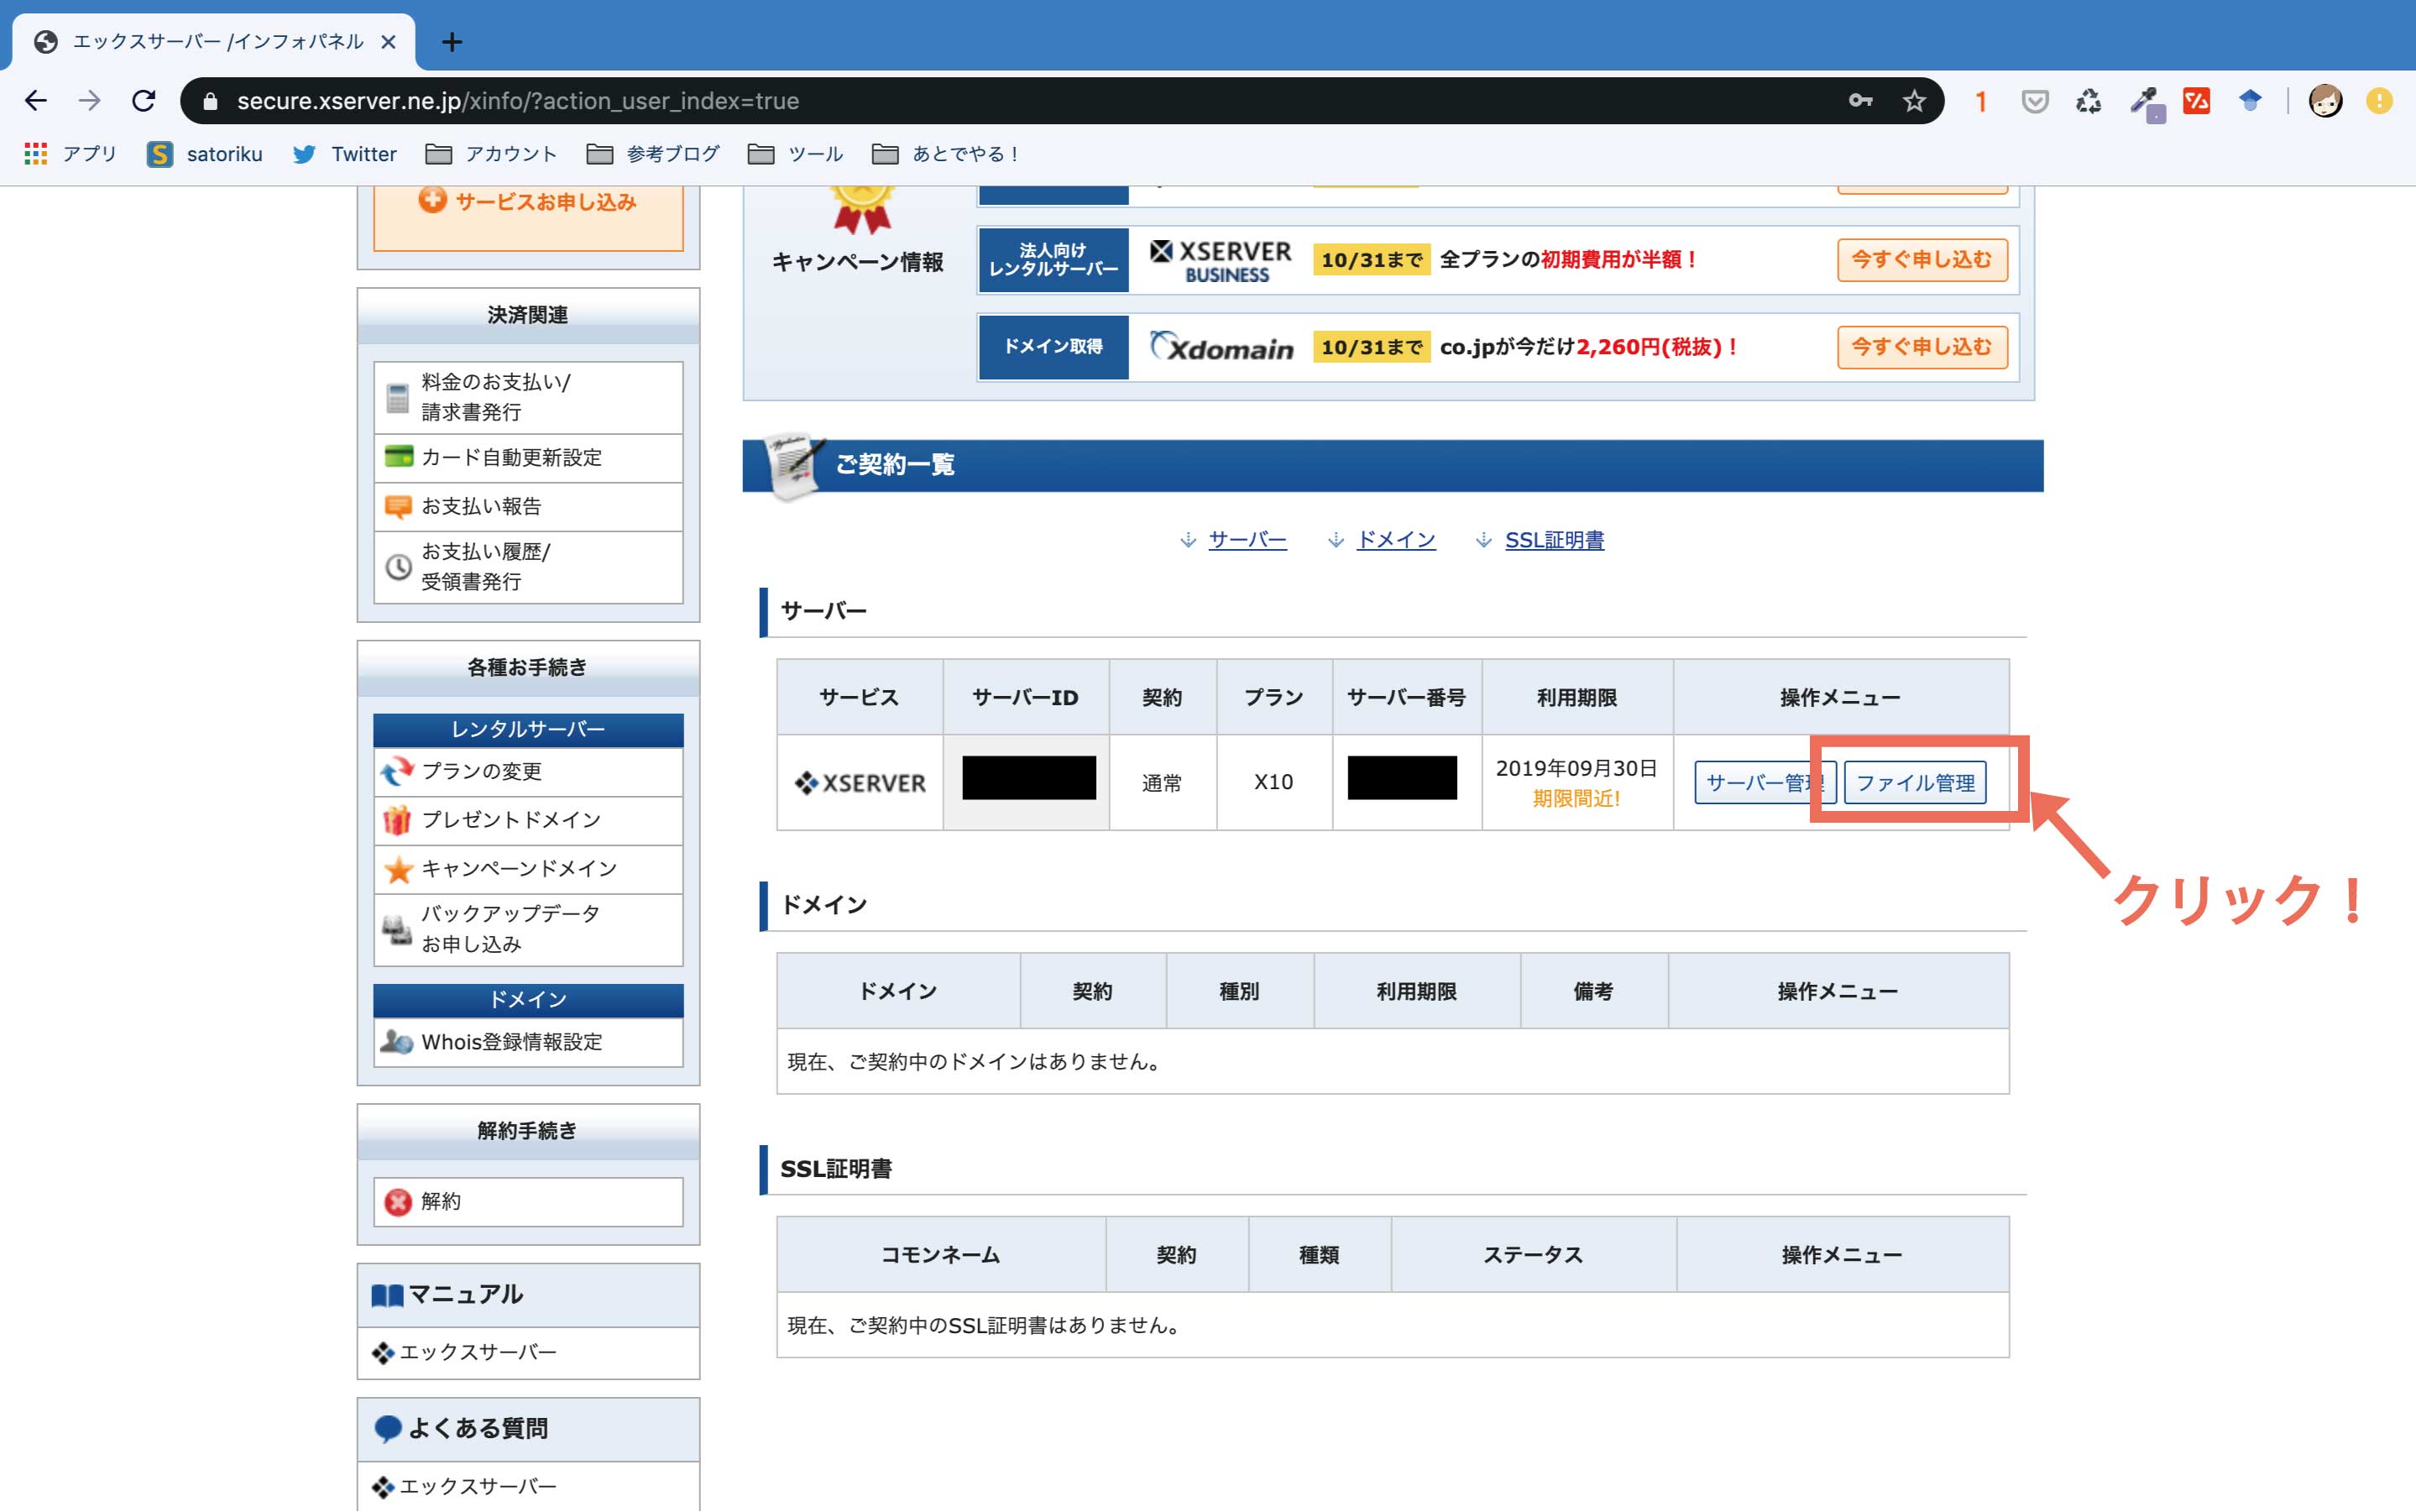Image resolution: width=2416 pixels, height=1512 pixels.
Task: Open エックスサーバー link under マニュアル
Action: (478, 1353)
